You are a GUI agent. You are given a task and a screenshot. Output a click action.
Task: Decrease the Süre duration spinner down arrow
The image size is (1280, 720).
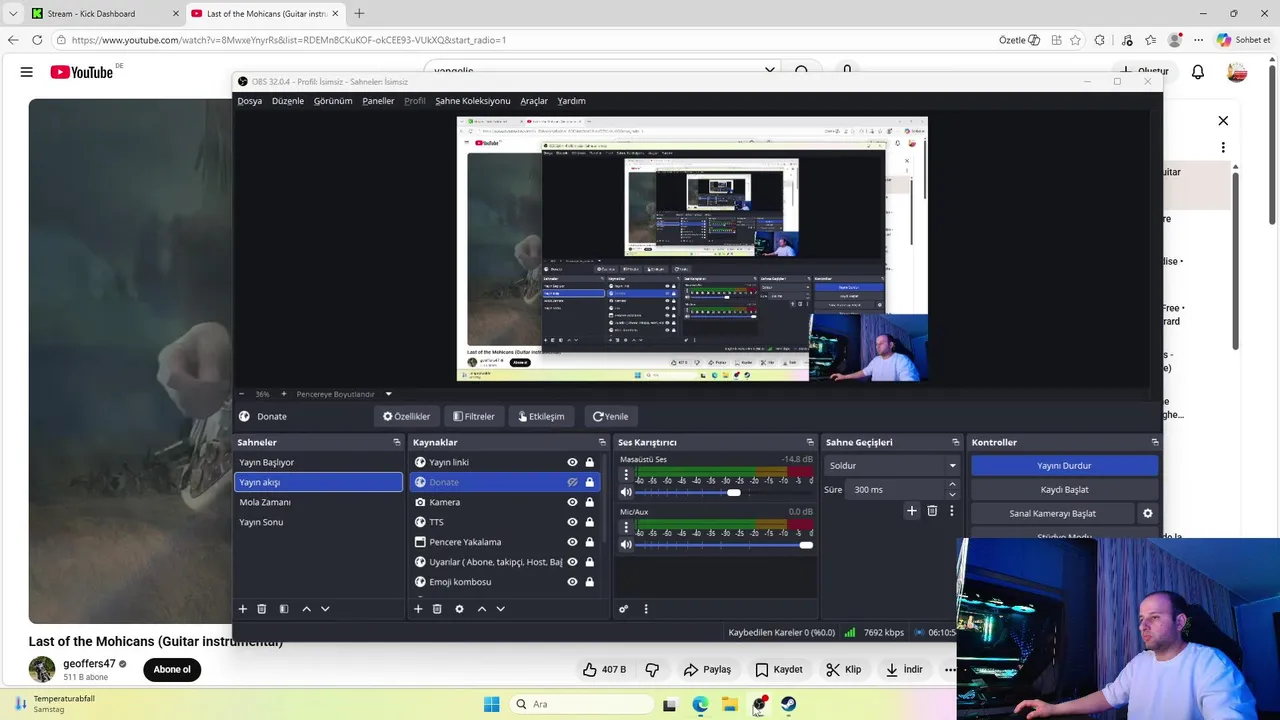pyautogui.click(x=952, y=494)
